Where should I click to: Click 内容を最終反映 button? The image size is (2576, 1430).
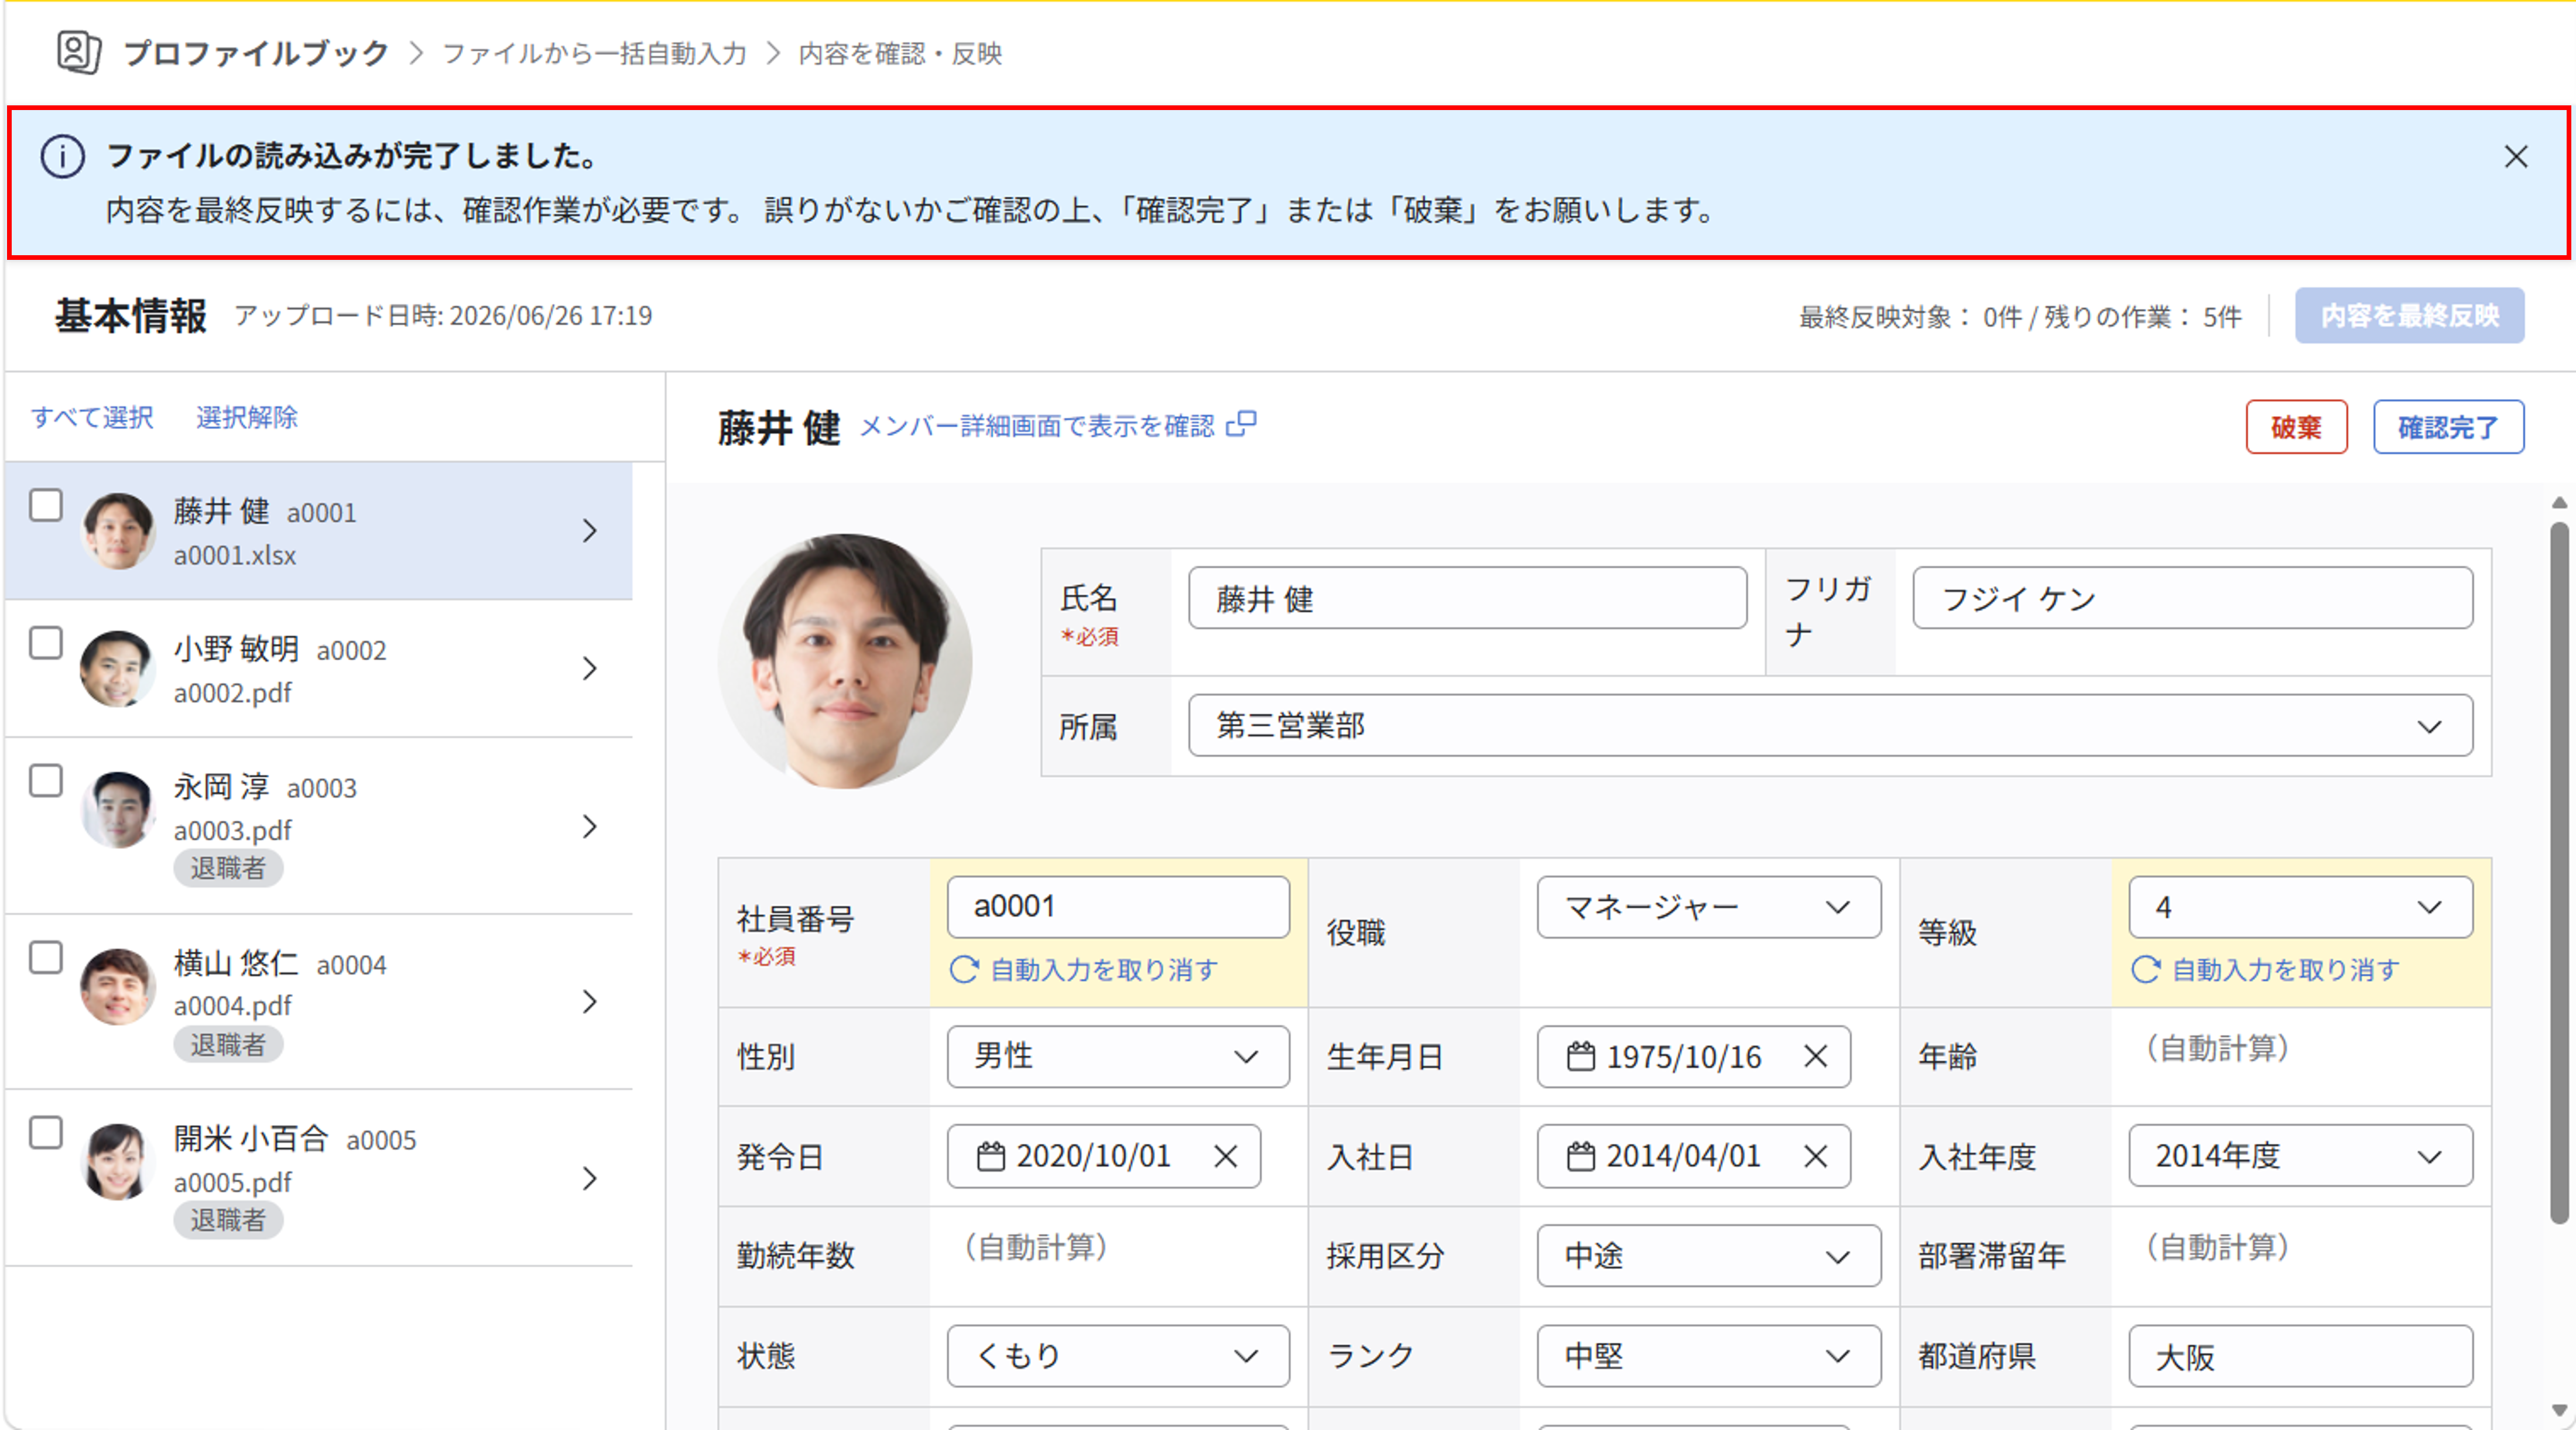[x=2409, y=316]
